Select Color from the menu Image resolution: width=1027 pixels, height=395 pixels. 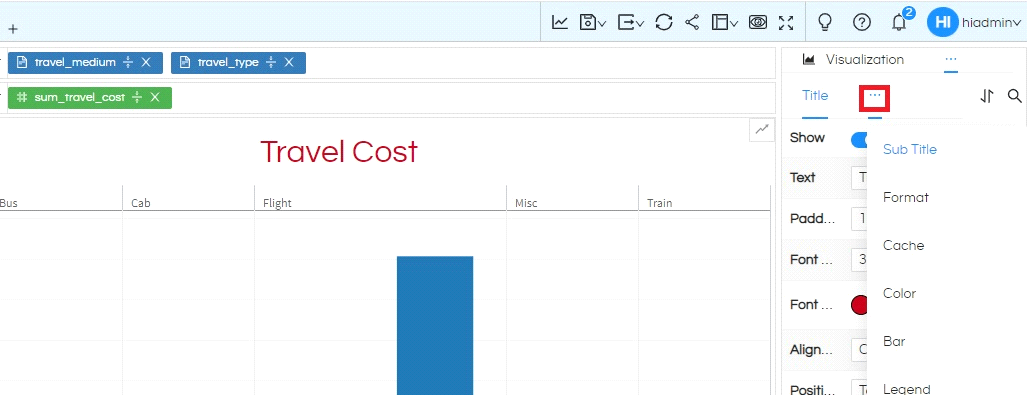(899, 293)
